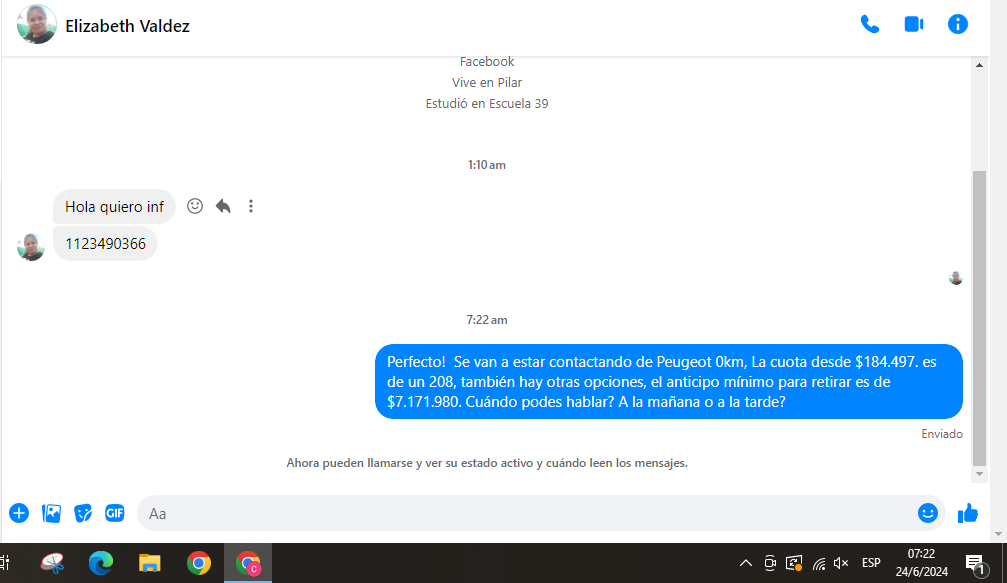1007x583 pixels.
Task: Start a voice call with Elizabeth Valdez
Action: click(x=869, y=25)
